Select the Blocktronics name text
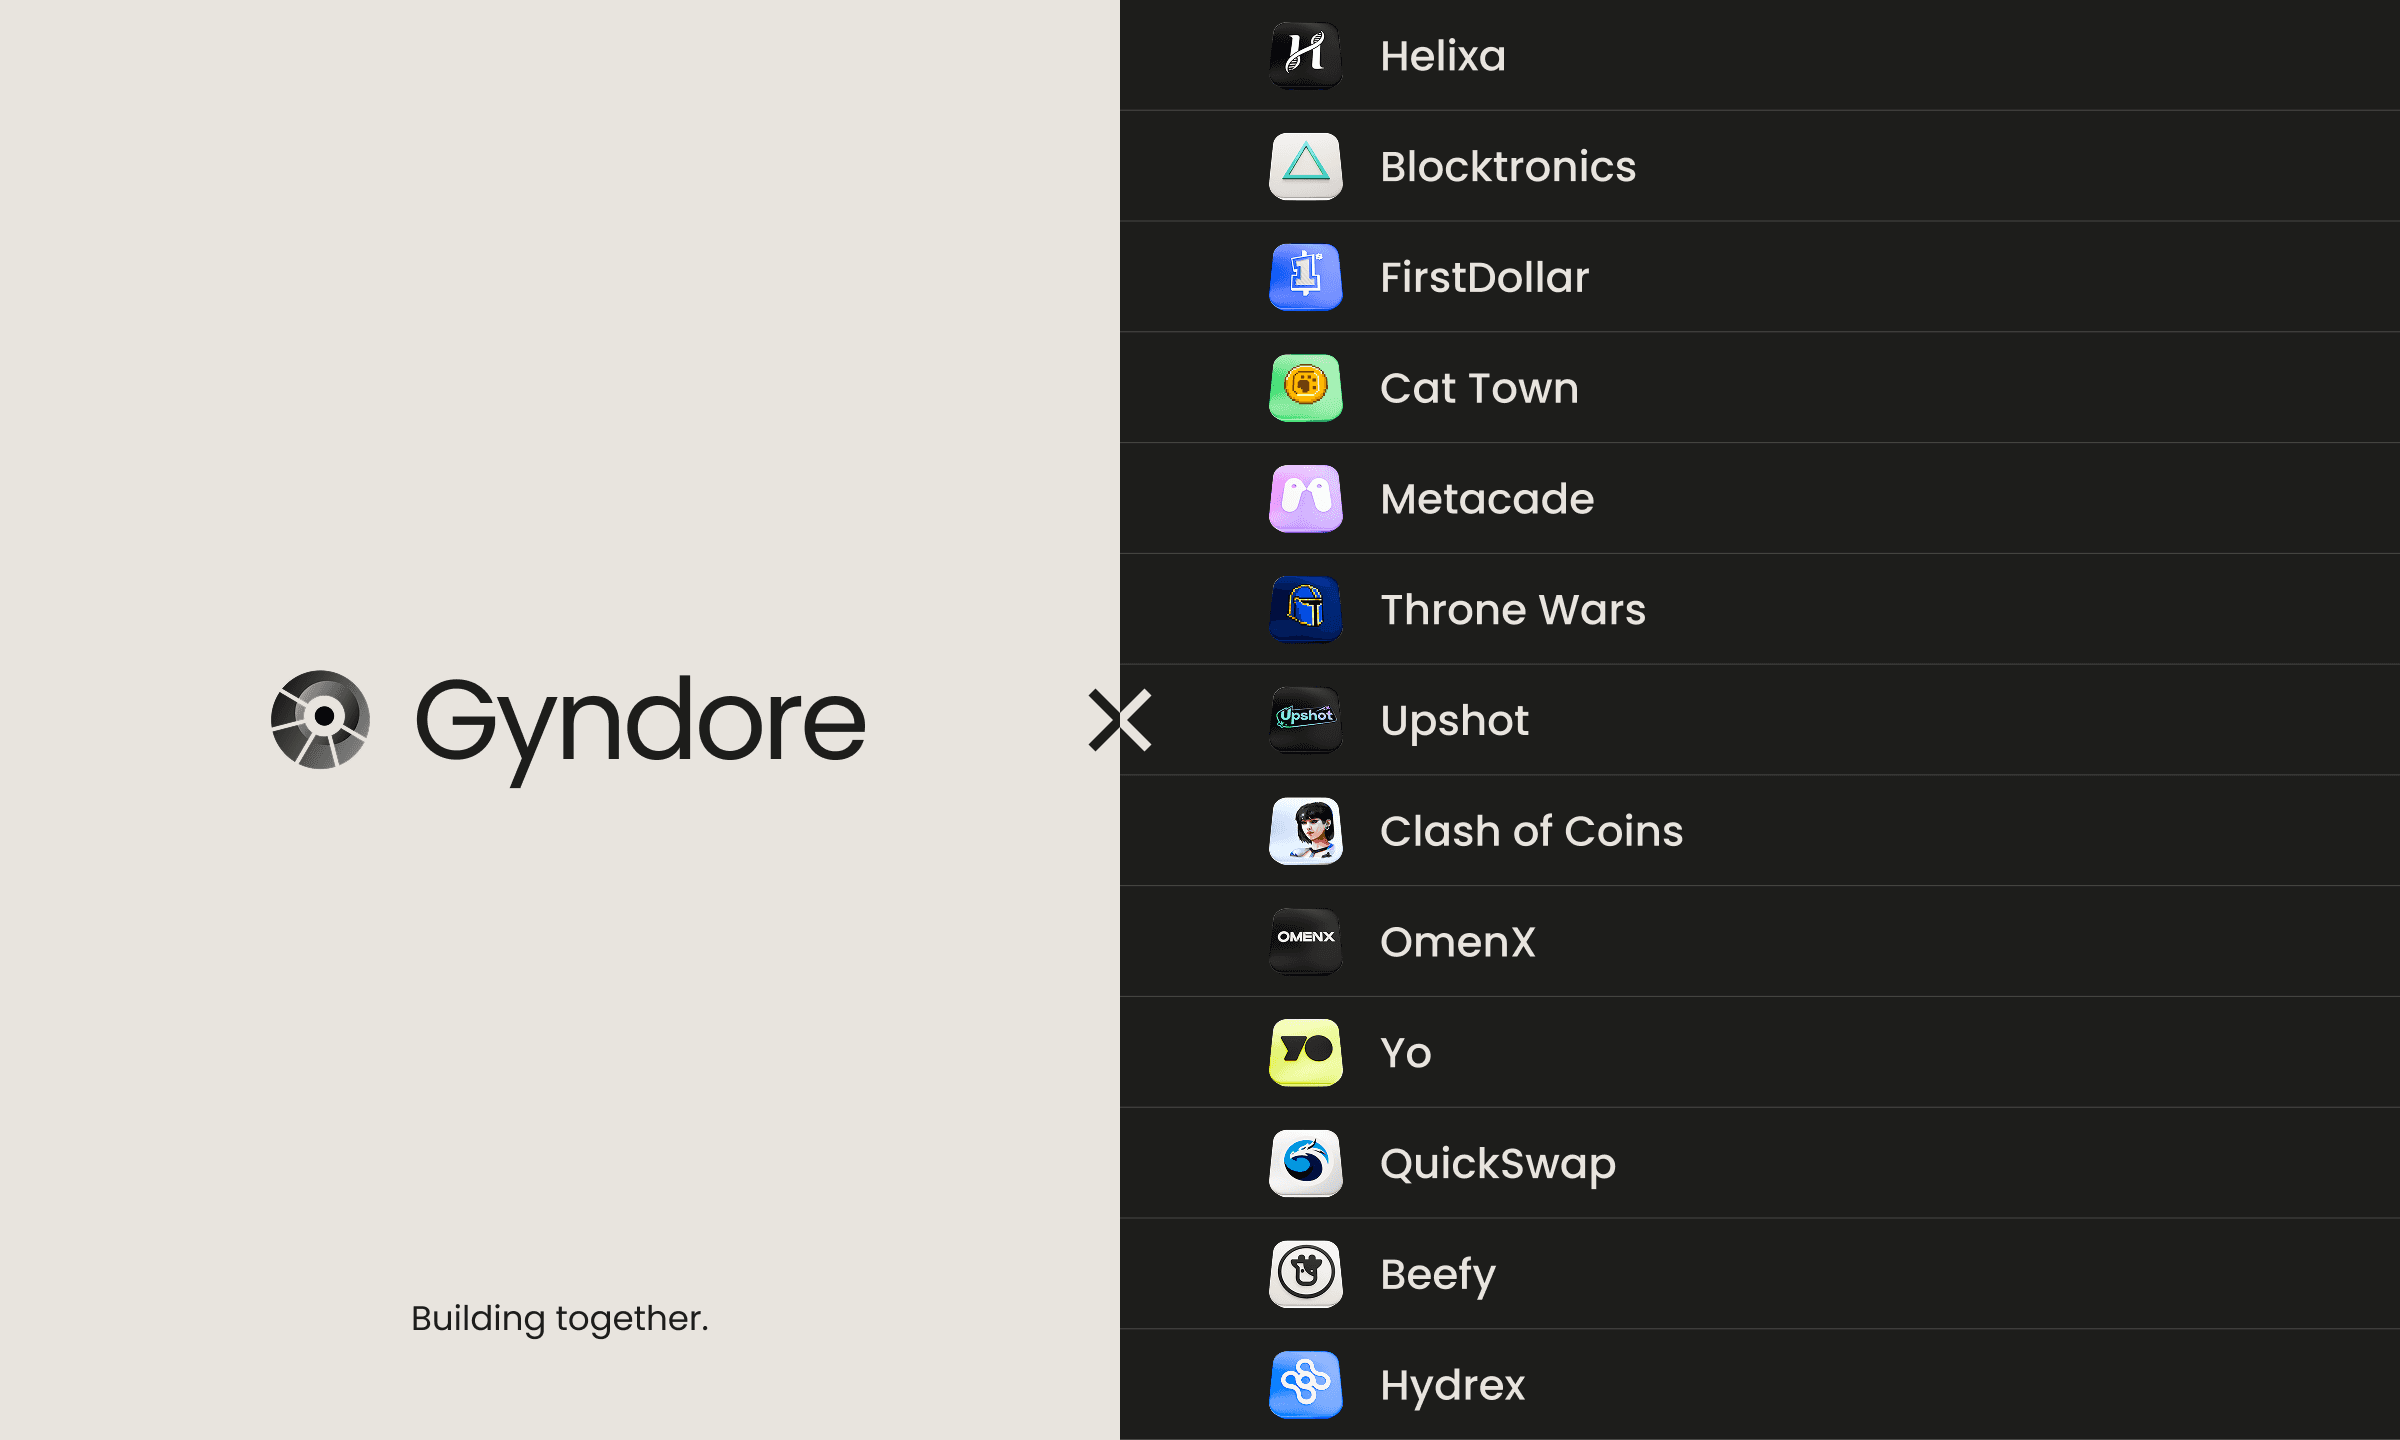Viewport: 2400px width, 1440px height. (x=1508, y=166)
